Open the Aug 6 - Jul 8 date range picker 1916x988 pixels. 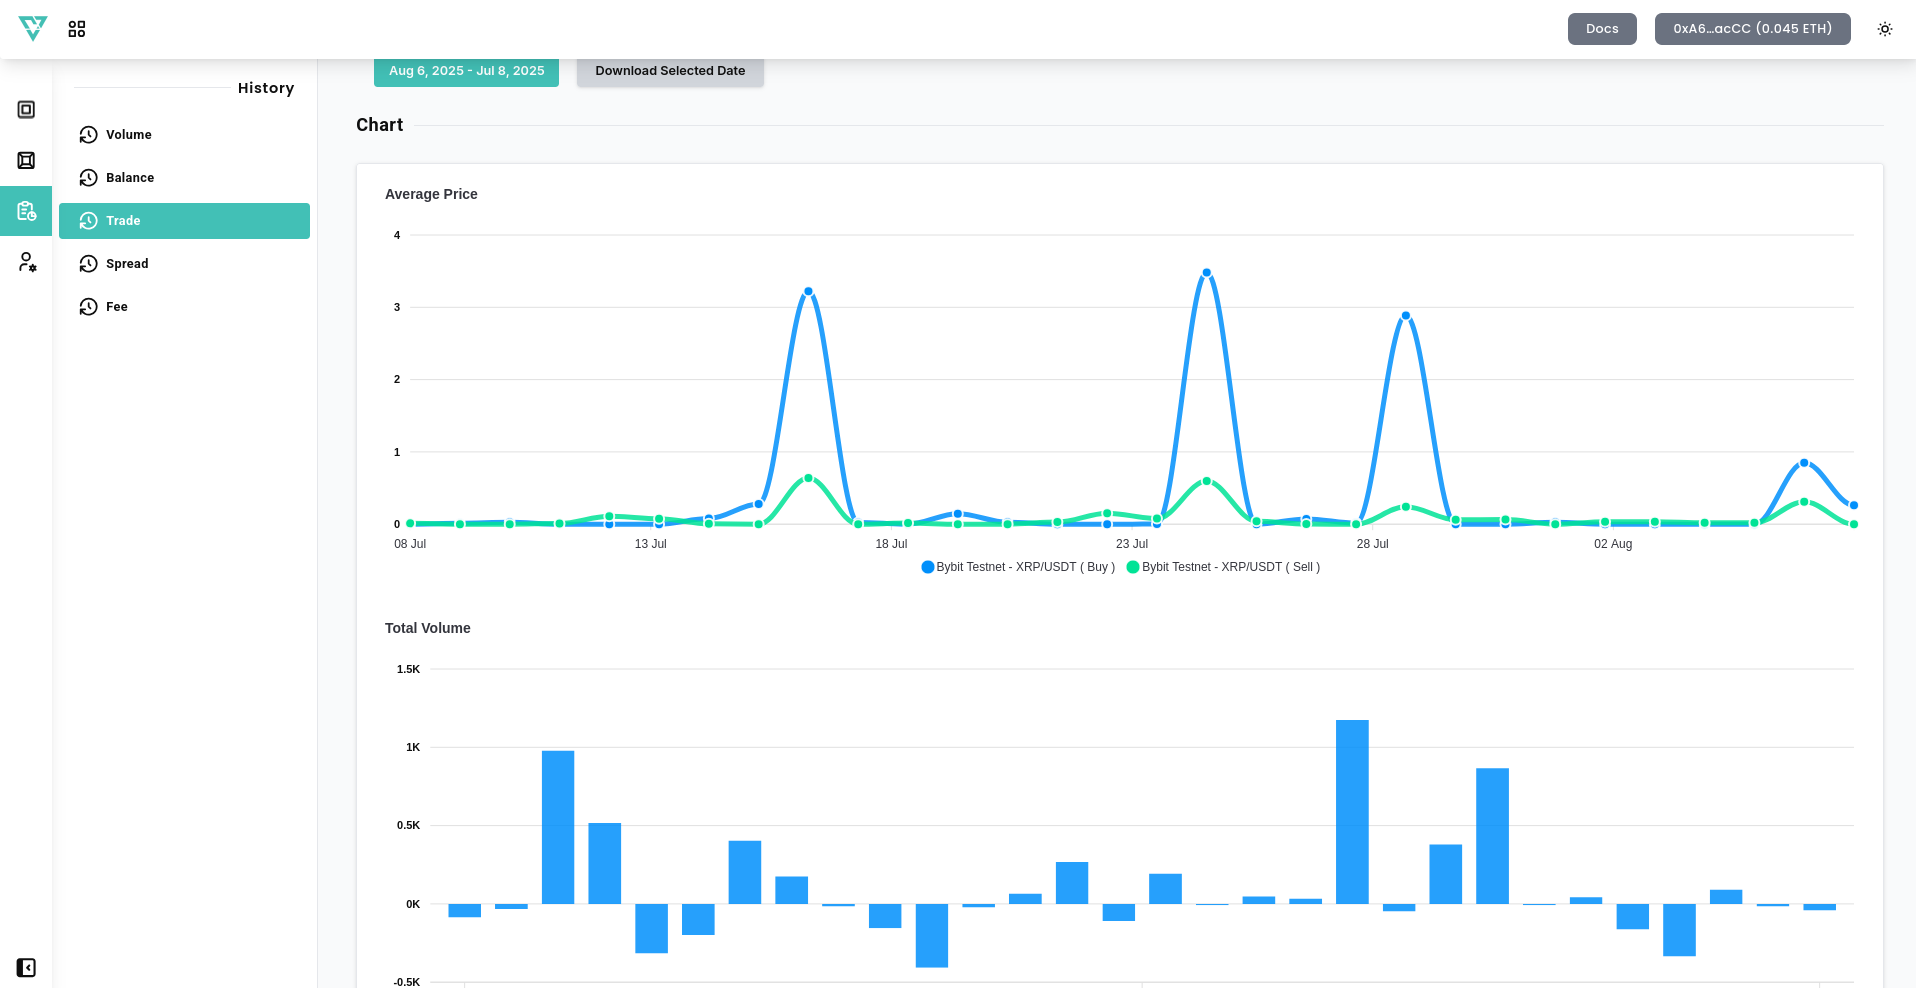click(466, 71)
